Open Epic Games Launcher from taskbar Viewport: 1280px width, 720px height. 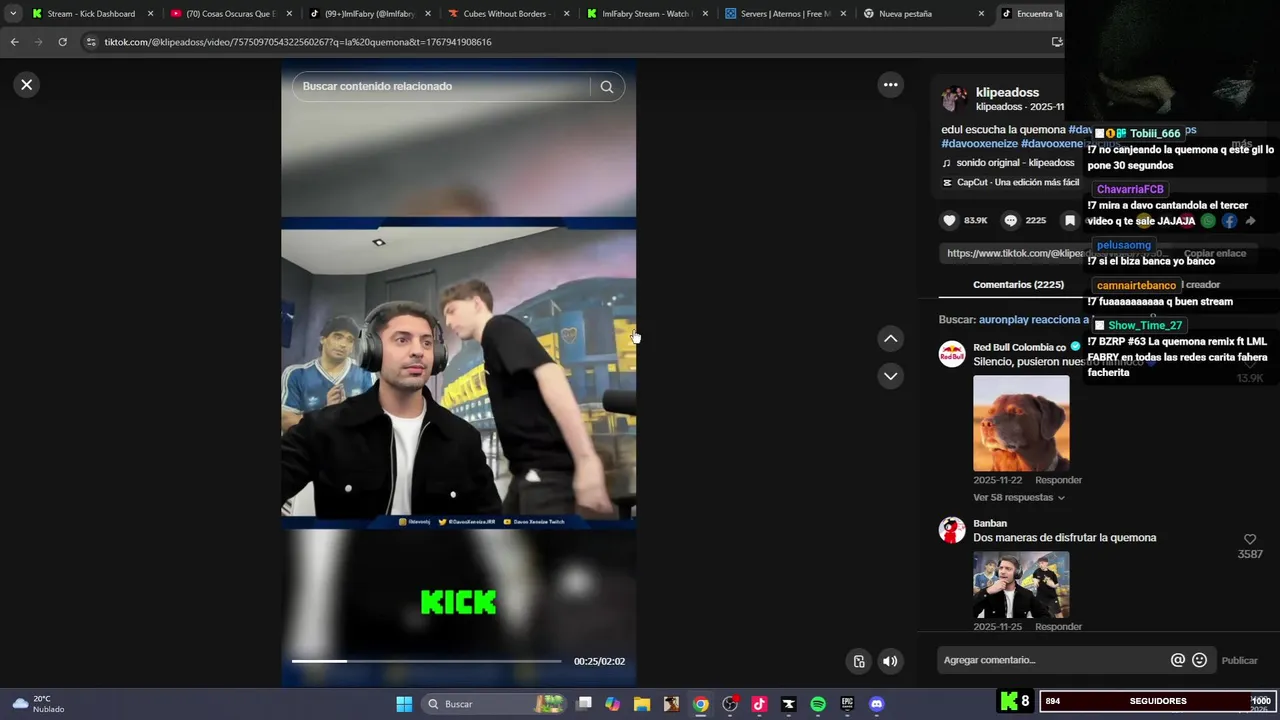pyautogui.click(x=847, y=704)
